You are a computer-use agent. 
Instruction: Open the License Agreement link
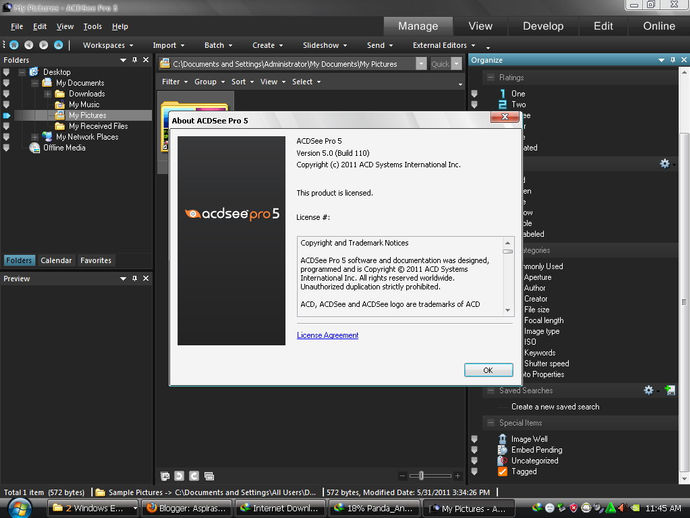pos(327,335)
